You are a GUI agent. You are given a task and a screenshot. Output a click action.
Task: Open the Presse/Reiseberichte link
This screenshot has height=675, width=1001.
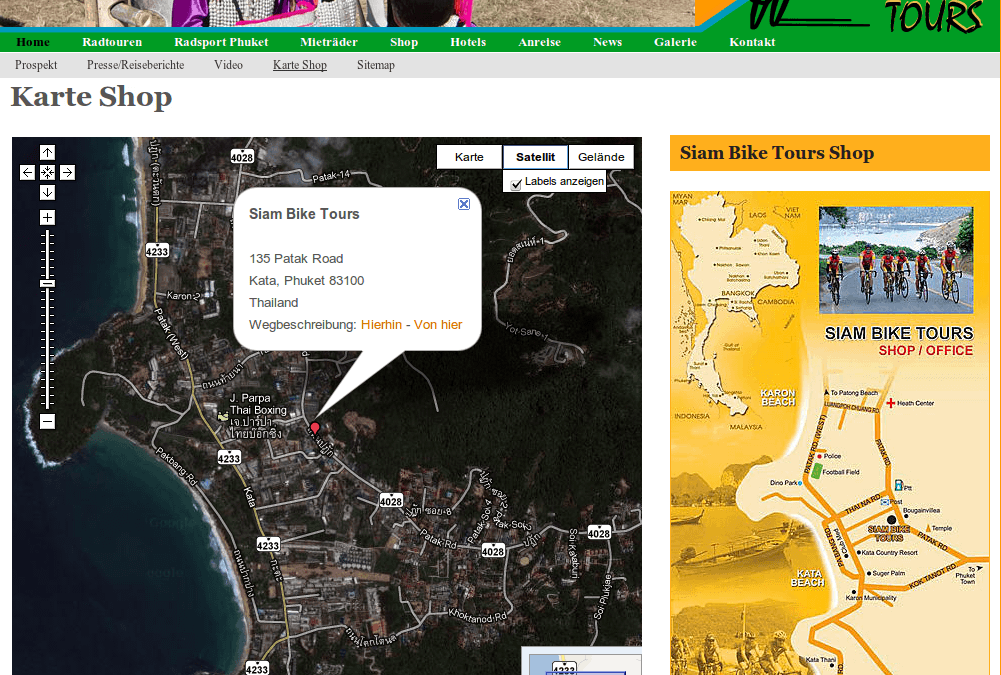(135, 65)
